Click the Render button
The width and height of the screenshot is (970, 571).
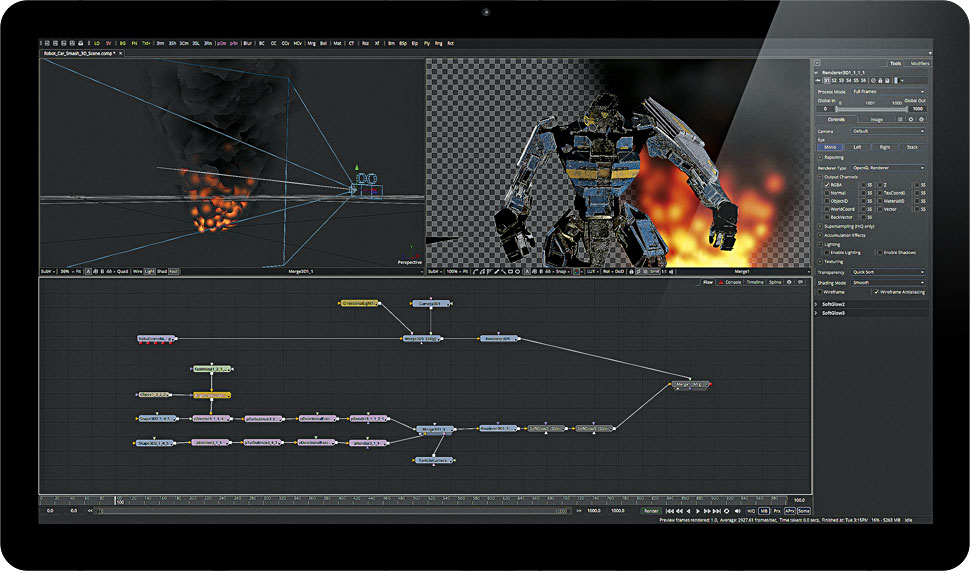pyautogui.click(x=651, y=510)
